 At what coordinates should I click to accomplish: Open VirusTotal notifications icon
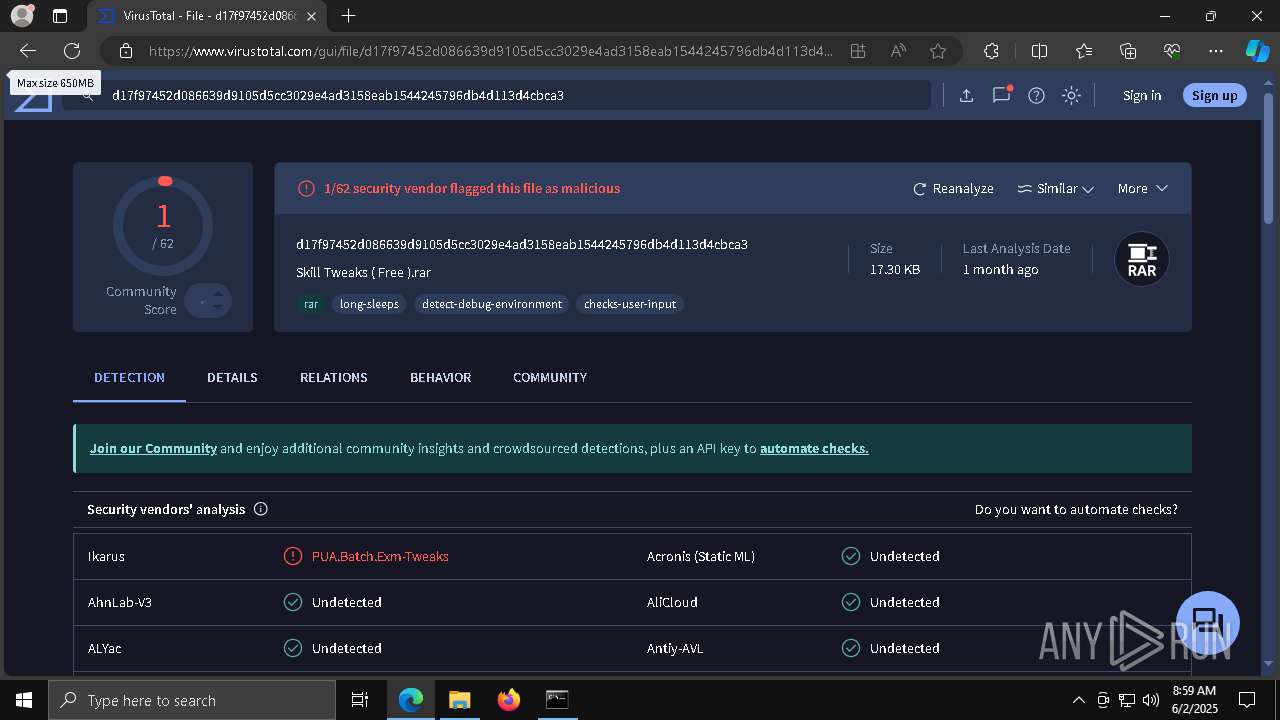[x=1001, y=95]
